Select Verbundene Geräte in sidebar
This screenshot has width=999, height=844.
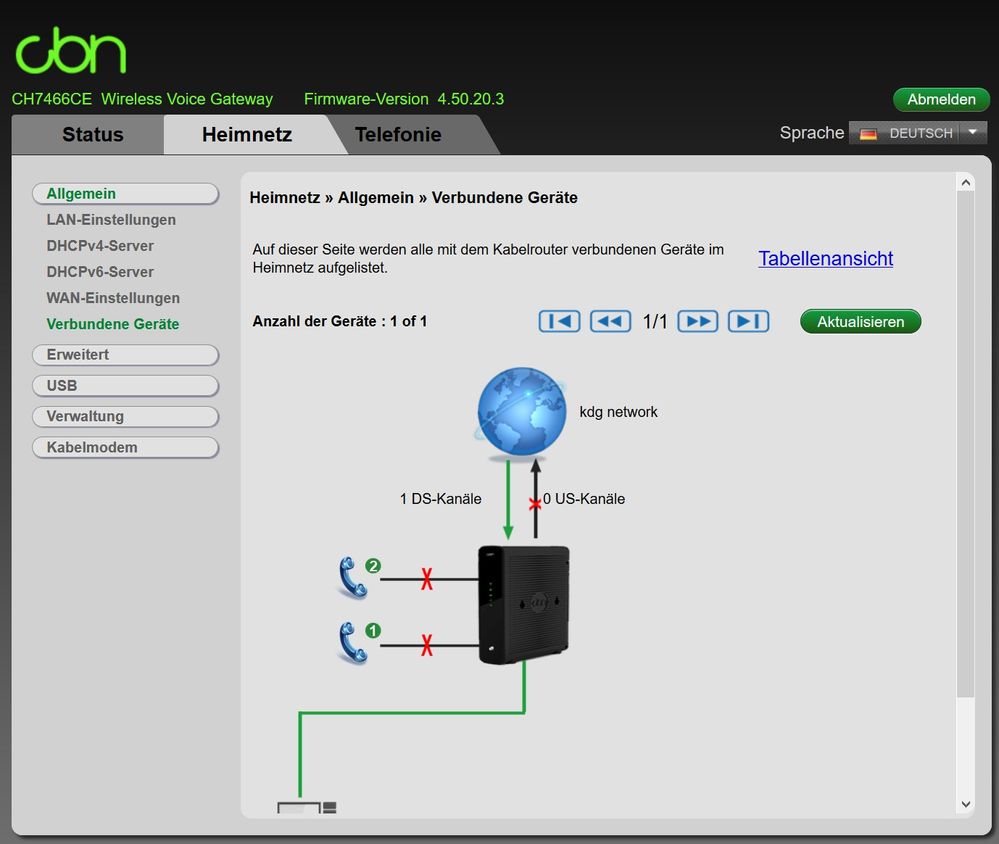pyautogui.click(x=113, y=324)
